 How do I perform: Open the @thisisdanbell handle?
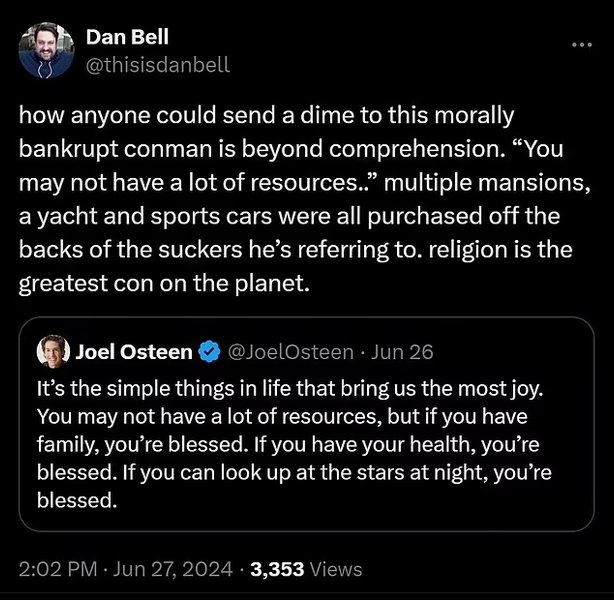tap(158, 64)
